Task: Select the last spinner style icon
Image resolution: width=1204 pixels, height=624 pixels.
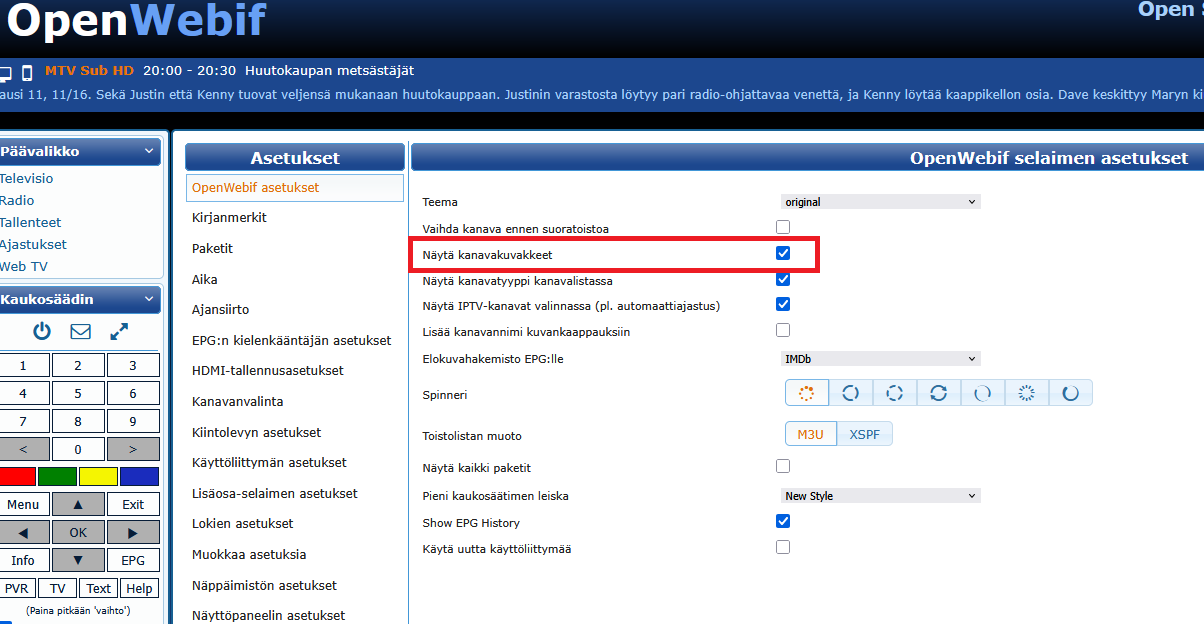Action: (1070, 393)
